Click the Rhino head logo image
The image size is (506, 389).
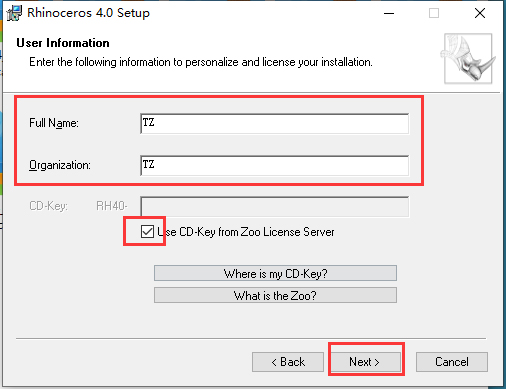coord(468,58)
